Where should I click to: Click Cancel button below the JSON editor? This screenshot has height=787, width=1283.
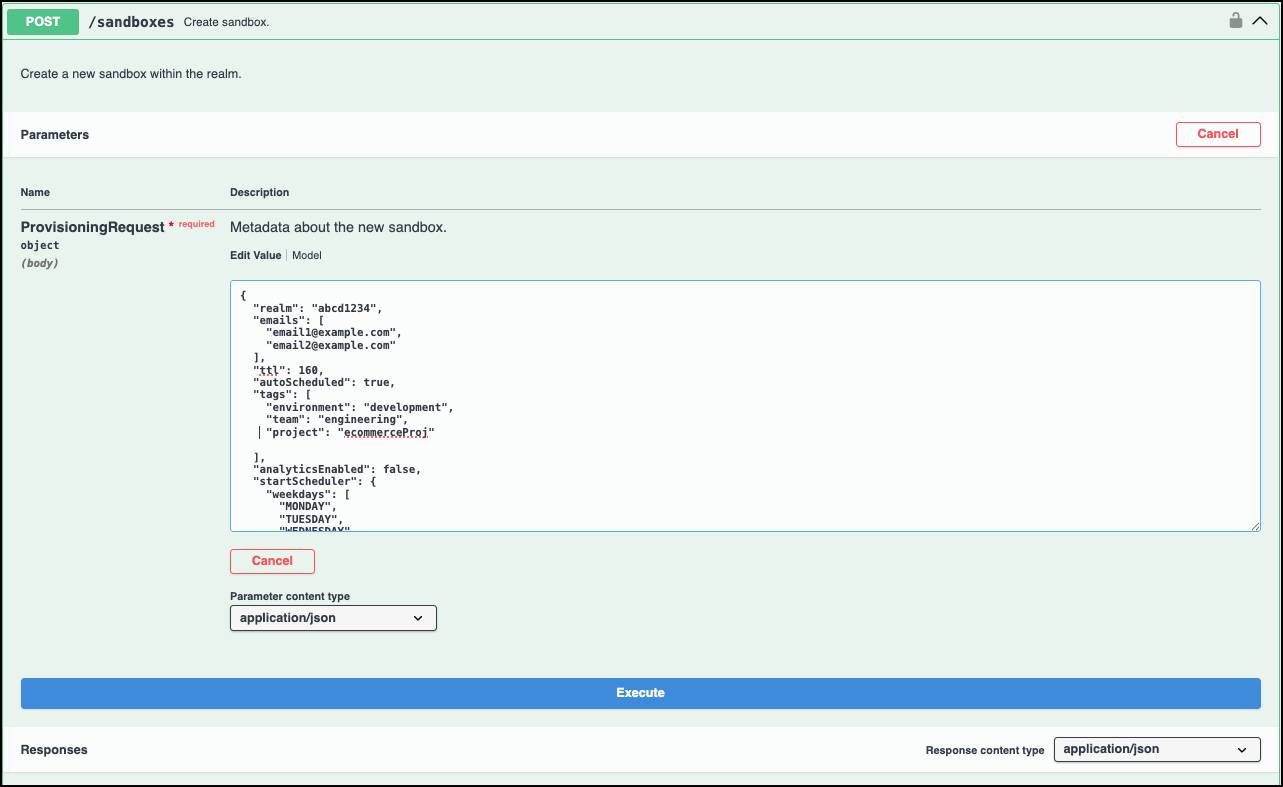[x=272, y=561]
